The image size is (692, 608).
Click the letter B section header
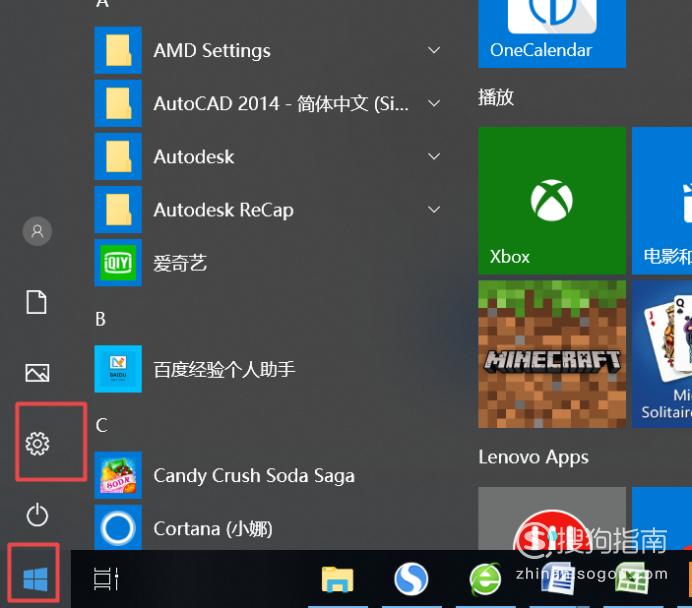tap(100, 319)
